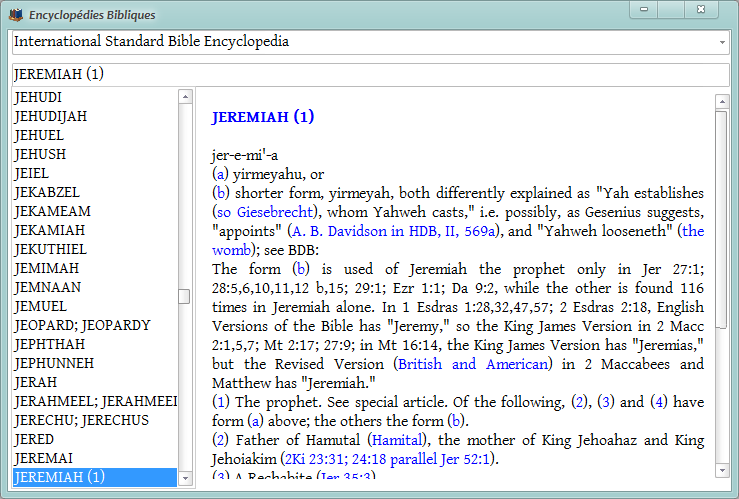Screen dimensions: 739x499
Task: Select JEMIMAH in the entry list
Action: tap(95, 268)
